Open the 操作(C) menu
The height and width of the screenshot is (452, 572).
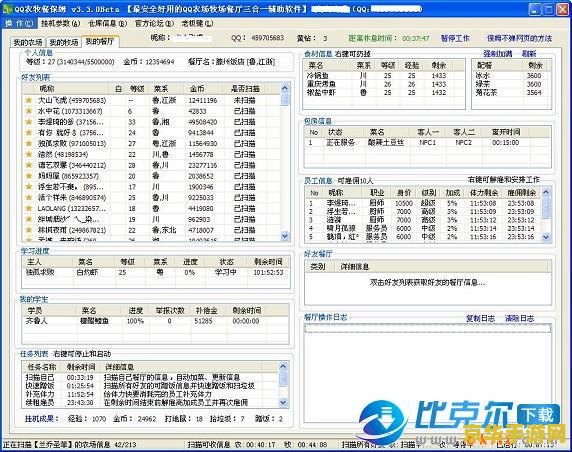coord(19,23)
